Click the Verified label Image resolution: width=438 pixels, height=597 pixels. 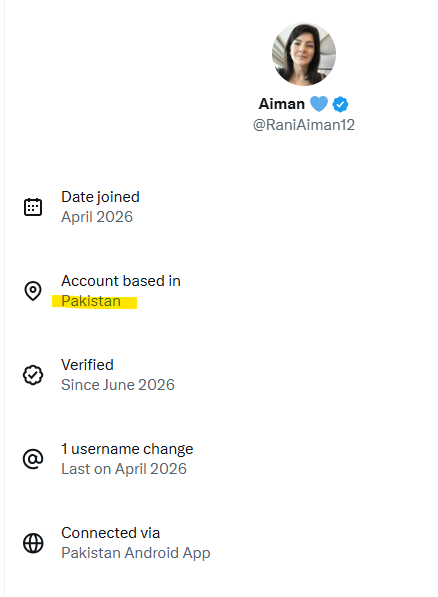[x=88, y=365]
